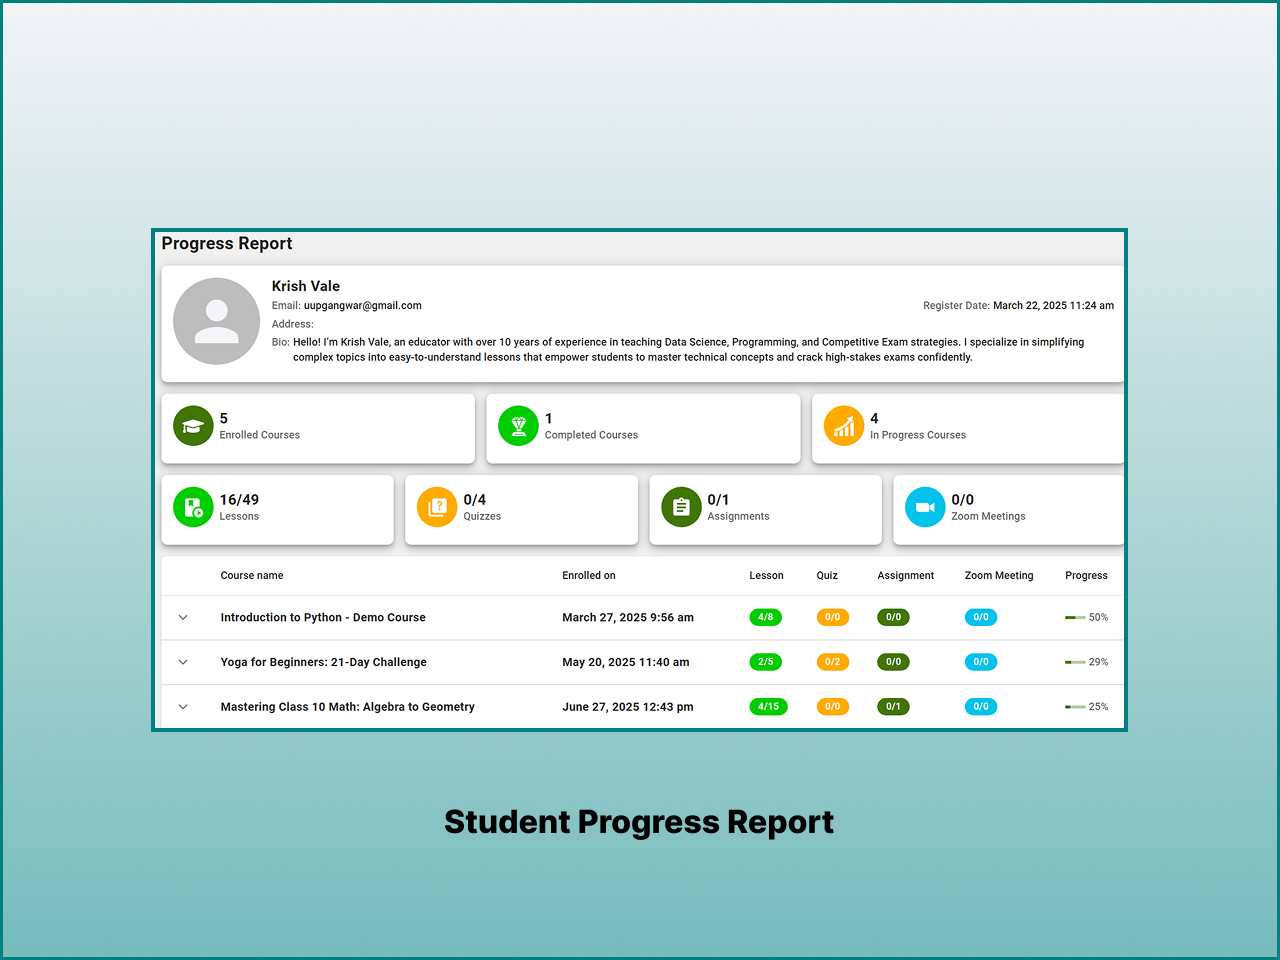The height and width of the screenshot is (960, 1280).
Task: Click the 0/2 quiz badge for Yoga course
Action: point(833,662)
